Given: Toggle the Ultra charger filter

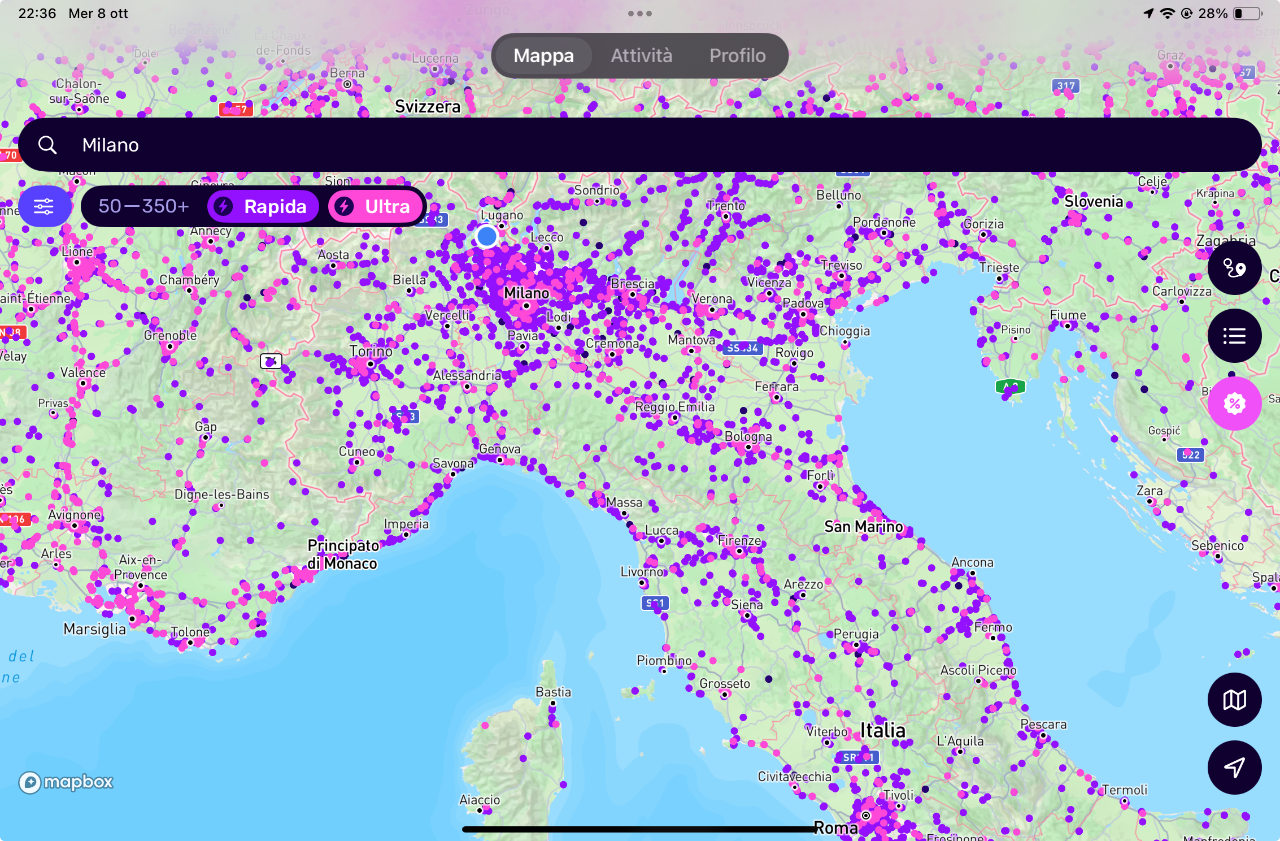Looking at the screenshot, I should [375, 207].
